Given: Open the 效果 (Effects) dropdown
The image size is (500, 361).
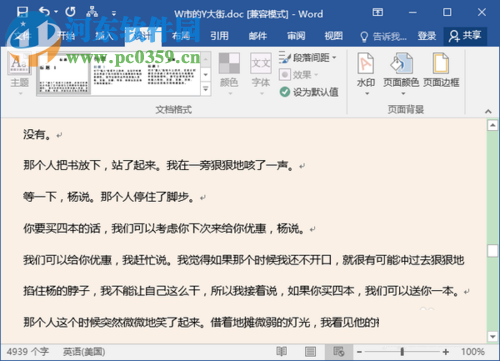Looking at the screenshot, I should [298, 75].
